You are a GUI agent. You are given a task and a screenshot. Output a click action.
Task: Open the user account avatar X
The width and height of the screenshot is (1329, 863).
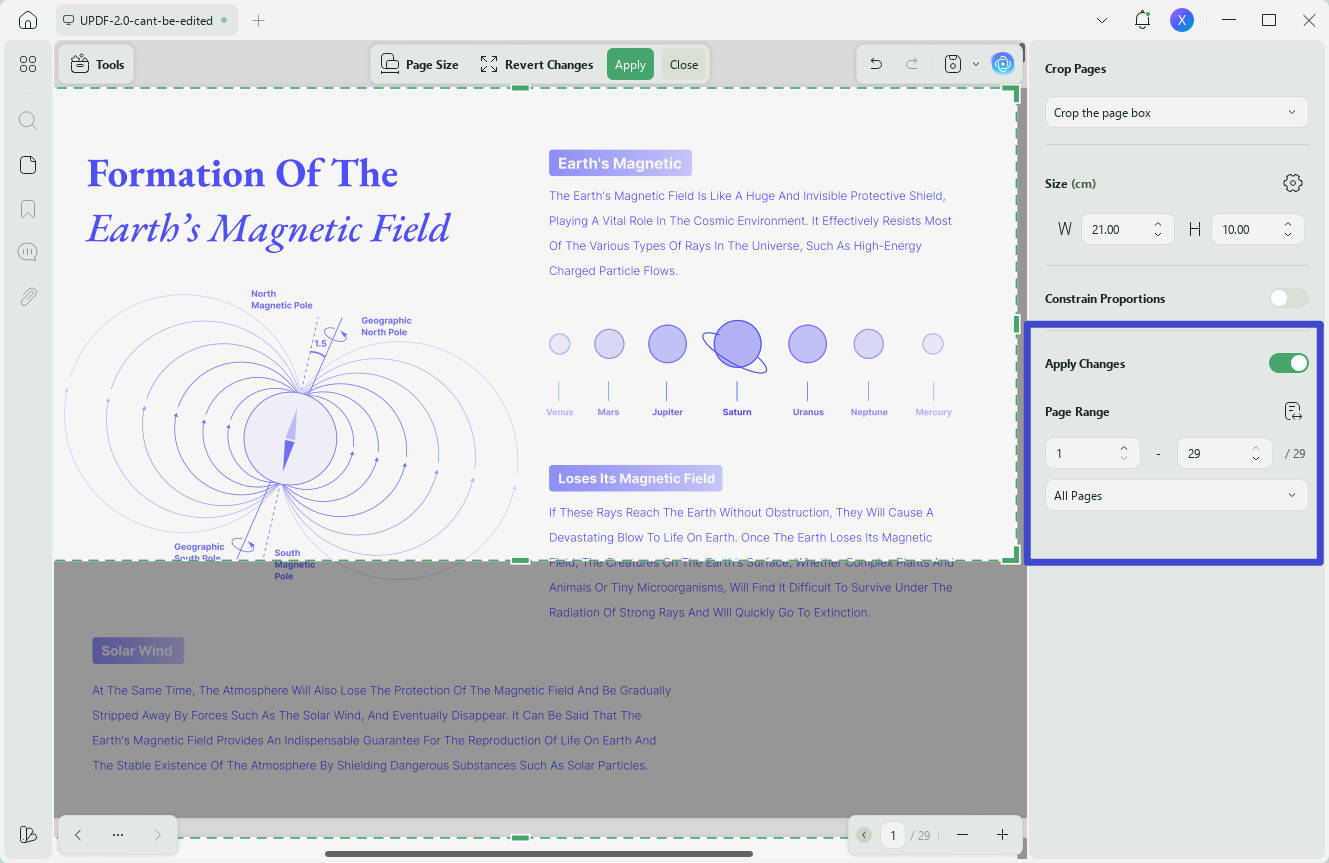point(1183,20)
